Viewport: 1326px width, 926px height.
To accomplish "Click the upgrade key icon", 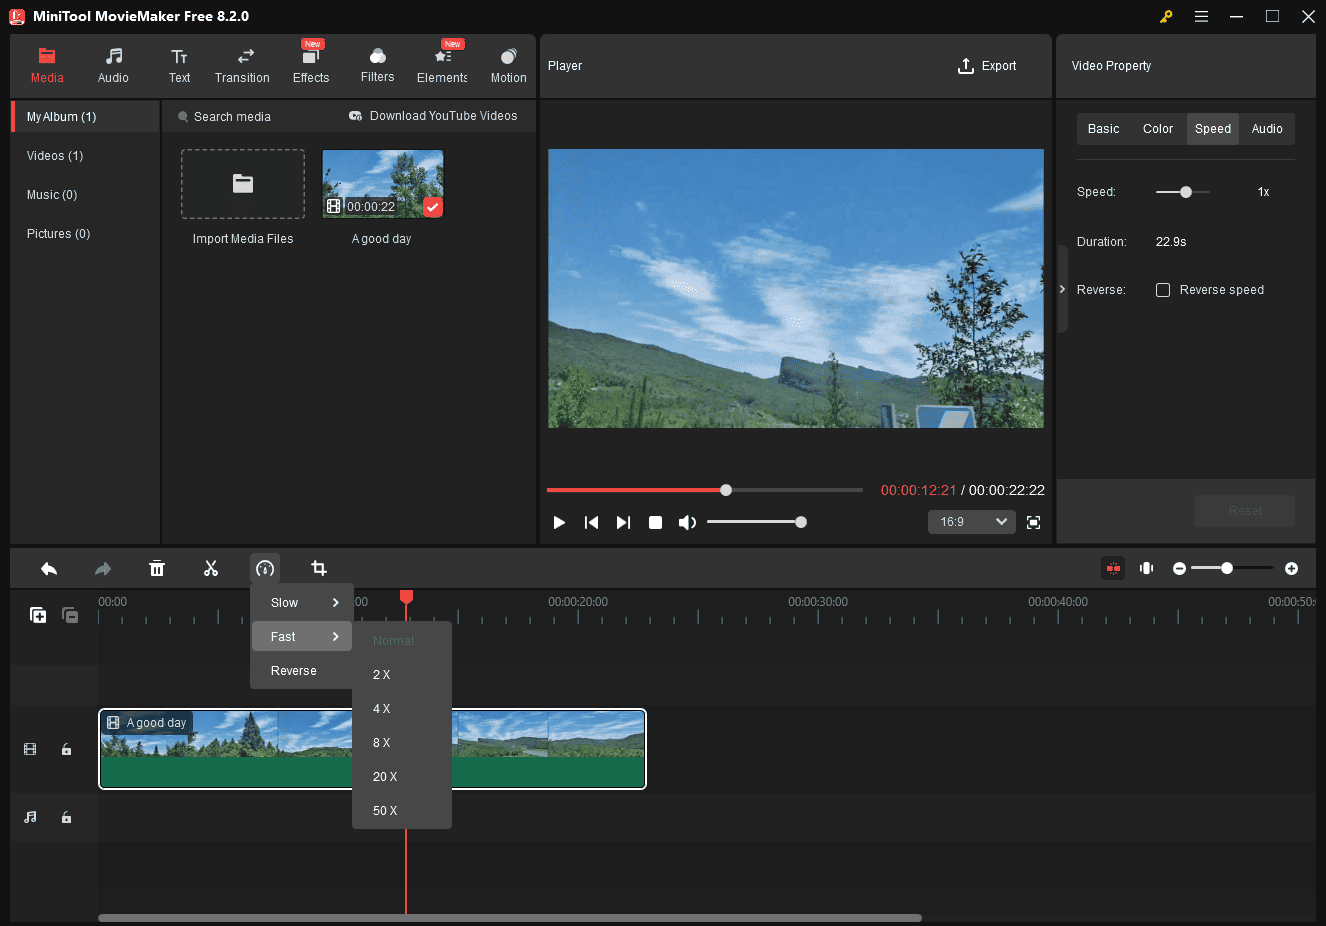I will click(x=1166, y=16).
